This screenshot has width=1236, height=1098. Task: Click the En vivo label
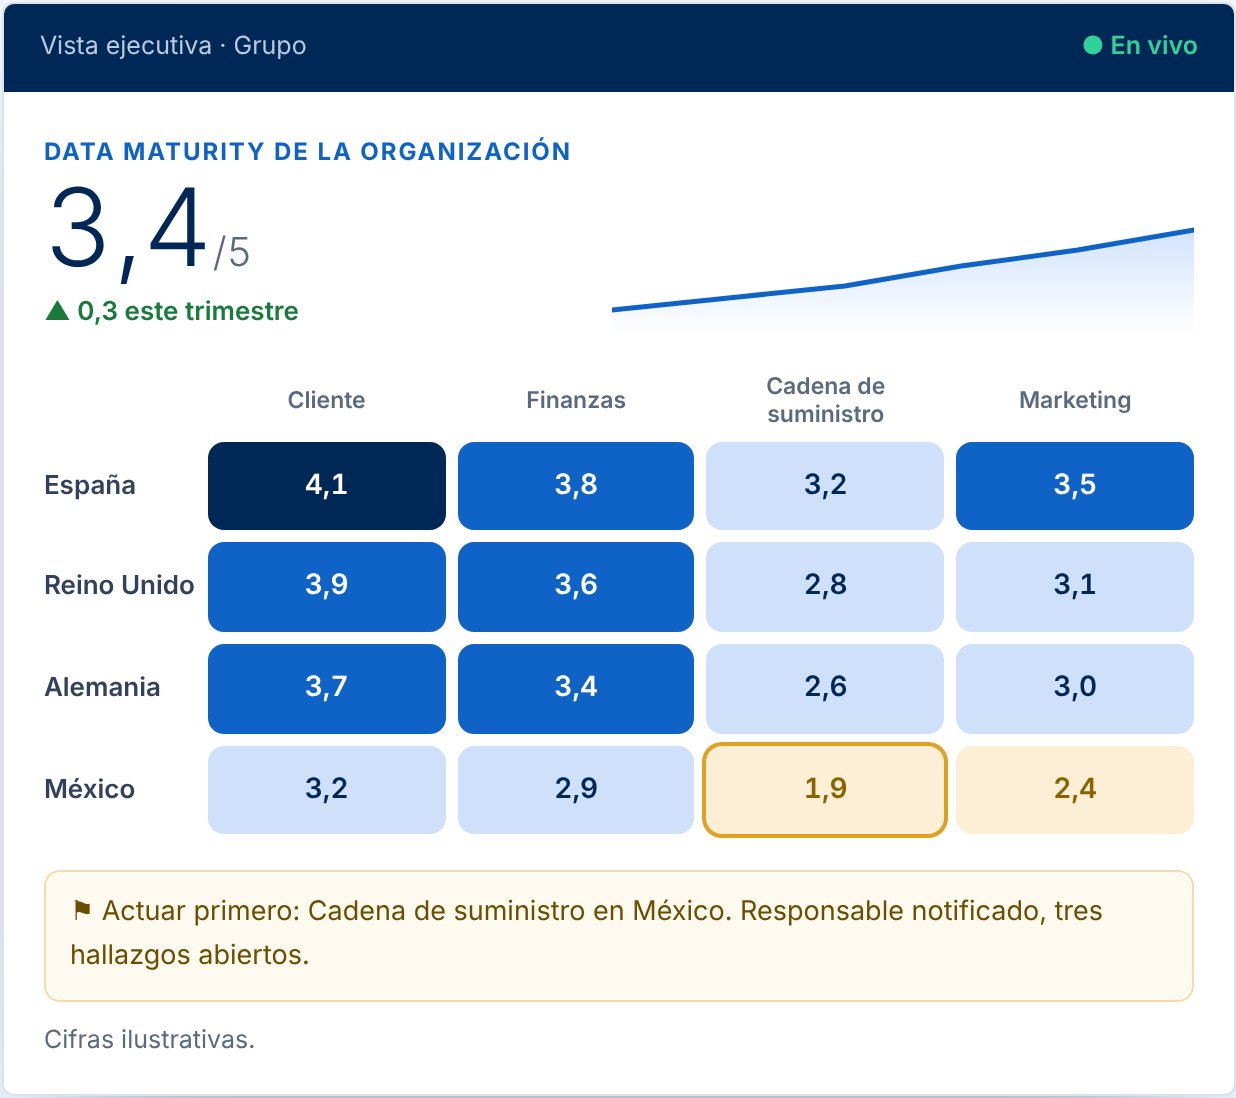click(x=1154, y=45)
